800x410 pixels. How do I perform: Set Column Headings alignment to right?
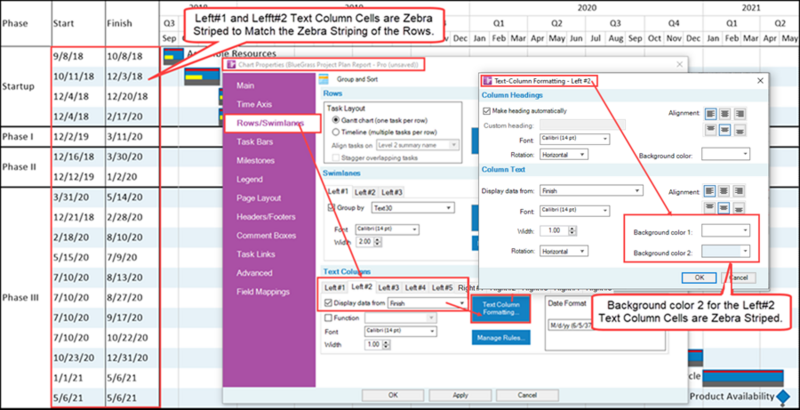(x=738, y=114)
